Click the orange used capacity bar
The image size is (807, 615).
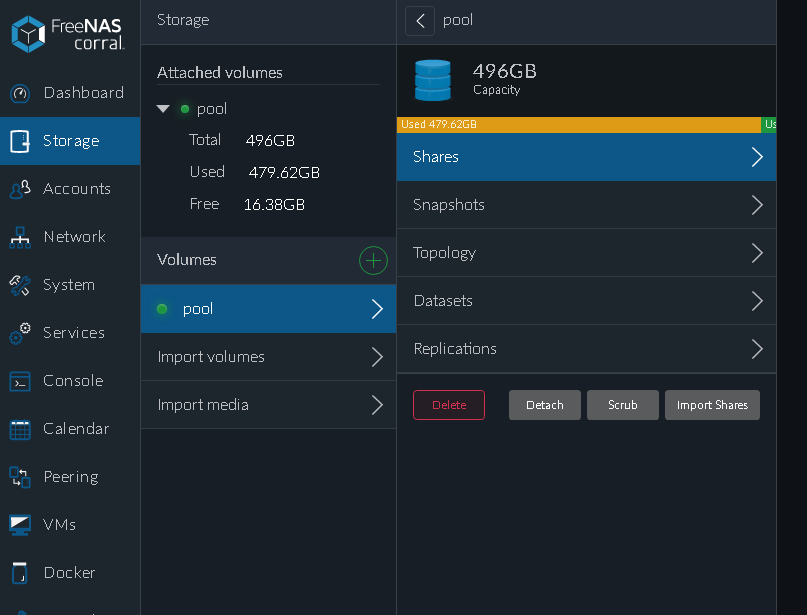click(x=578, y=125)
